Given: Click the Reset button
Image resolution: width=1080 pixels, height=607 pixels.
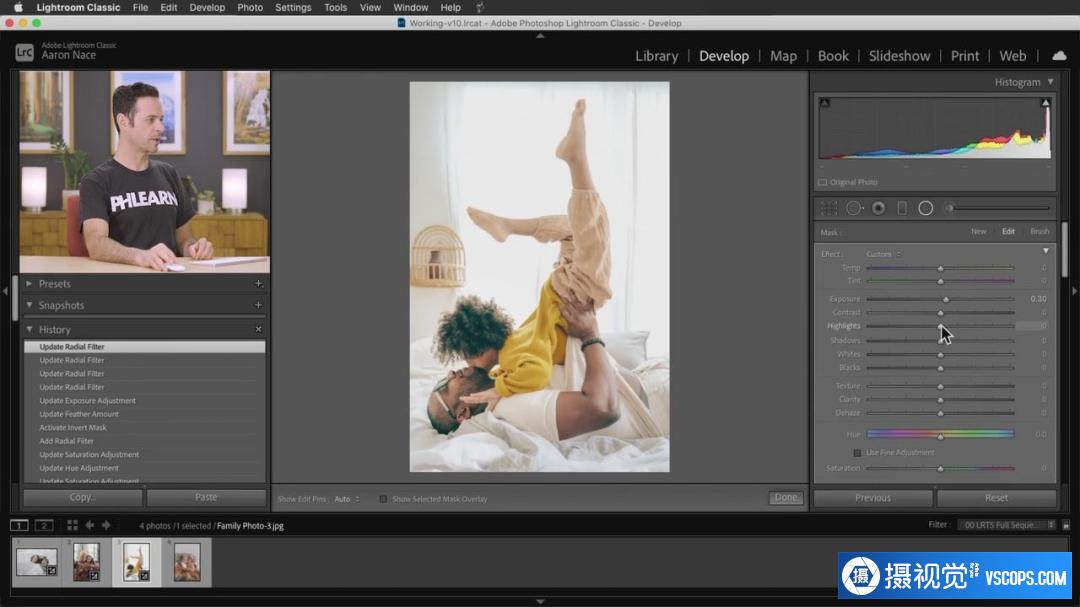Looking at the screenshot, I should click(x=996, y=497).
